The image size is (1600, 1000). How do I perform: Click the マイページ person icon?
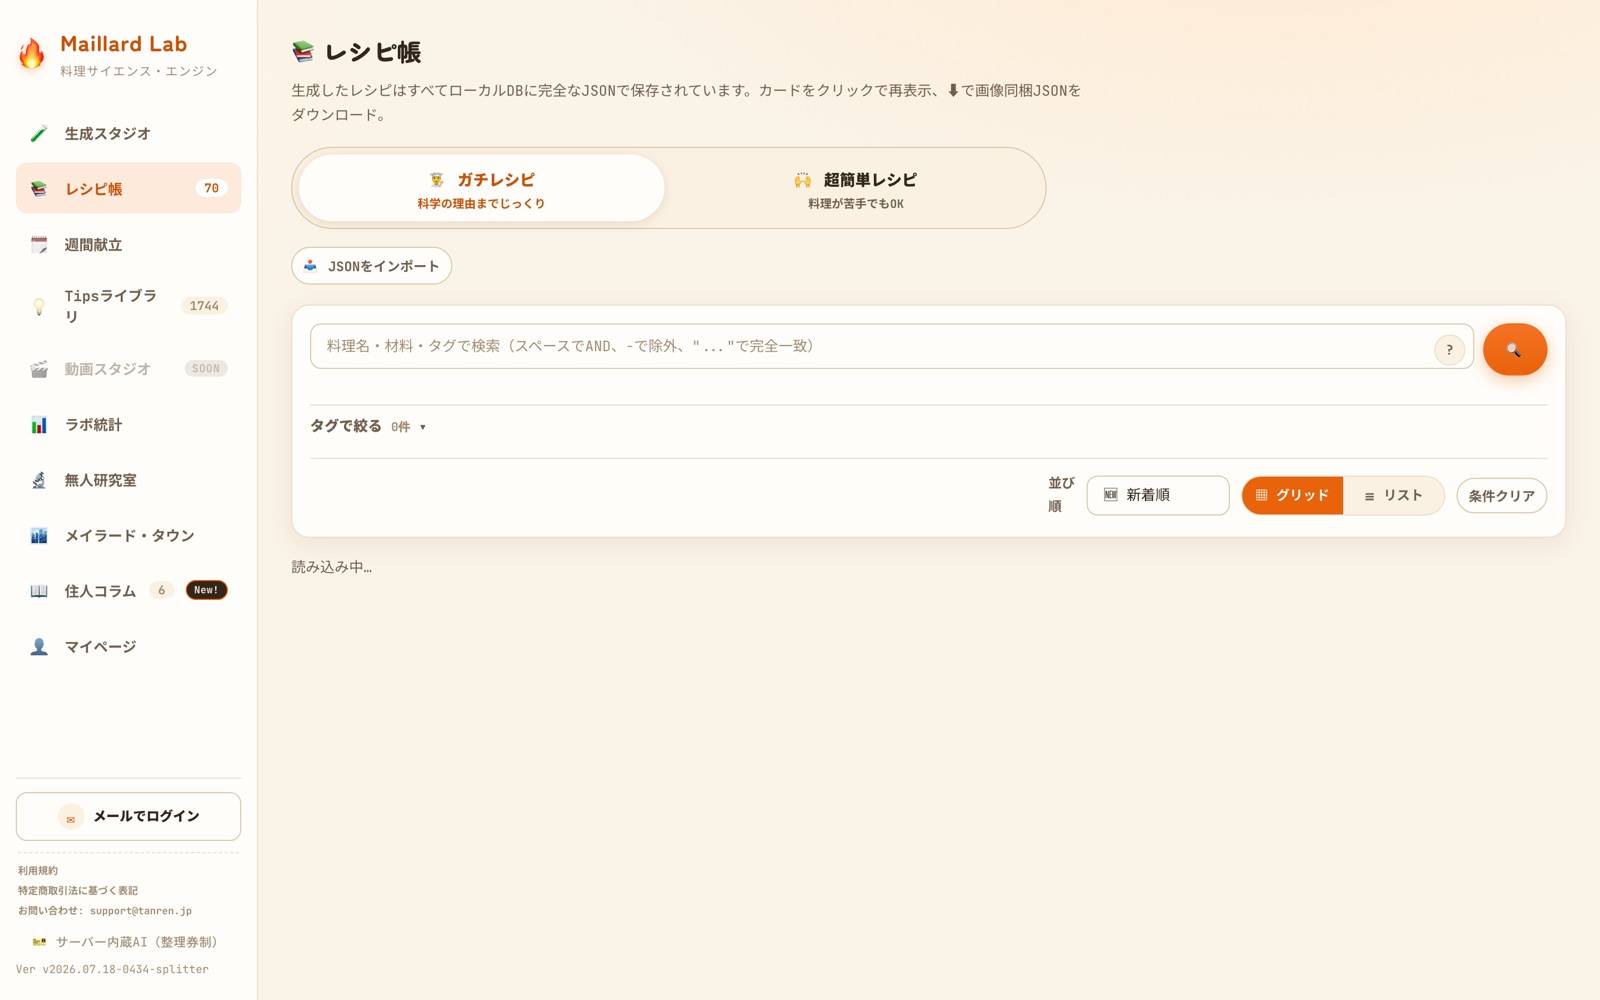(39, 647)
